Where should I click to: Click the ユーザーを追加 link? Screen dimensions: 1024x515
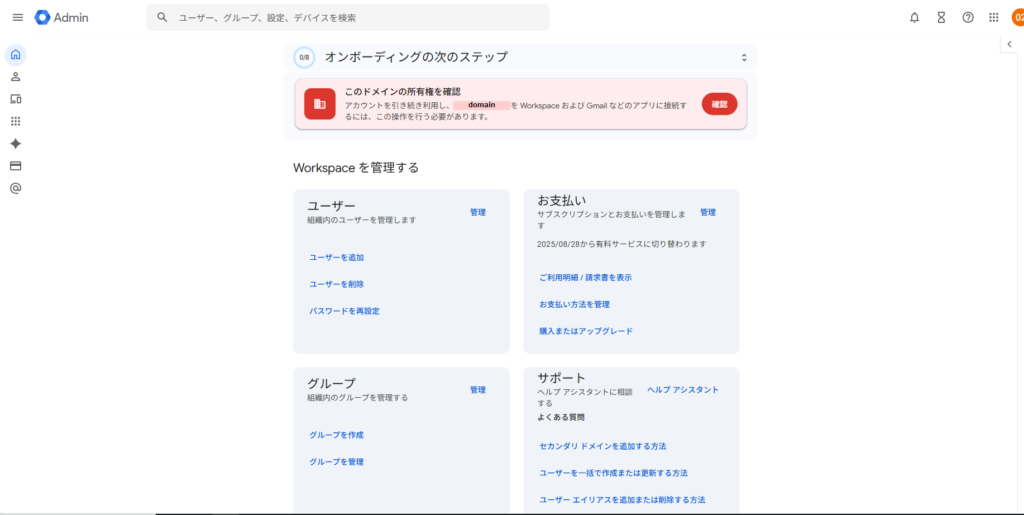[x=336, y=257]
